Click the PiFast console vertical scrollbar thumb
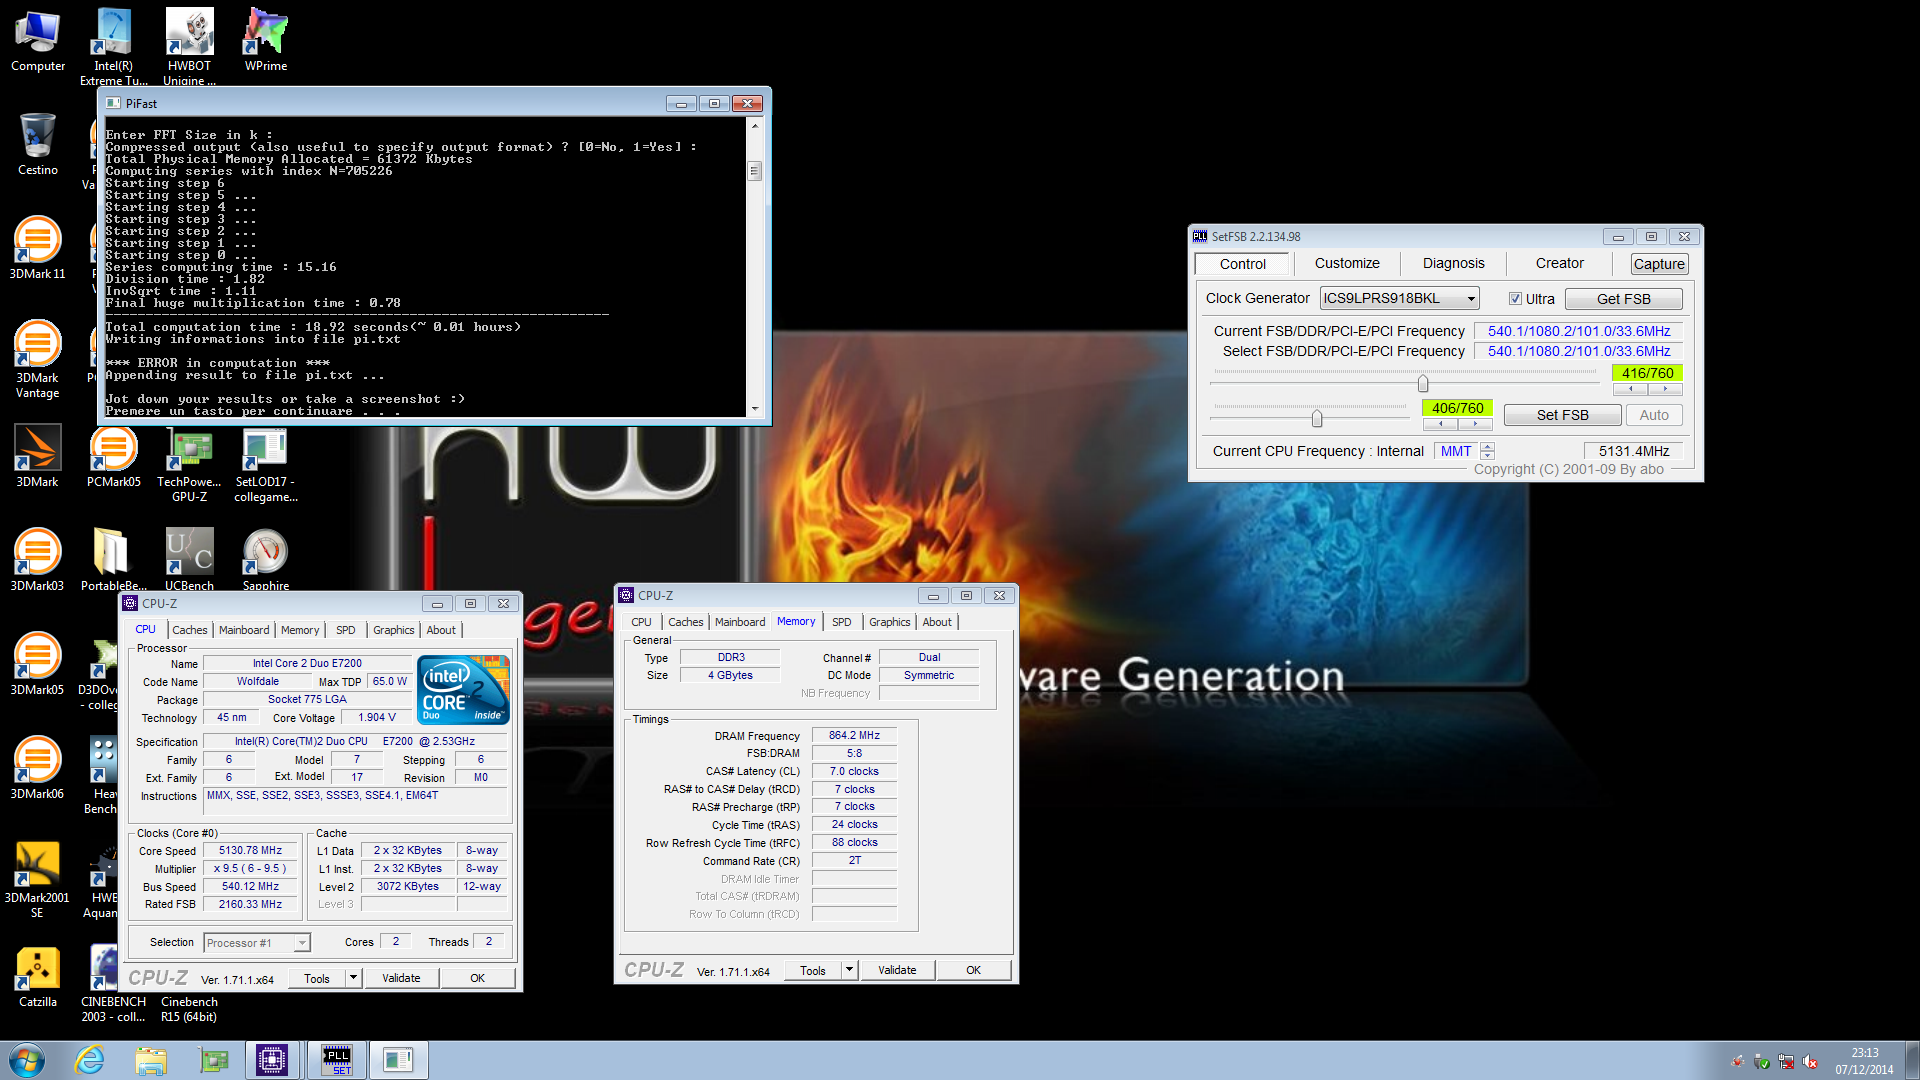The width and height of the screenshot is (1920, 1080). 755,171
